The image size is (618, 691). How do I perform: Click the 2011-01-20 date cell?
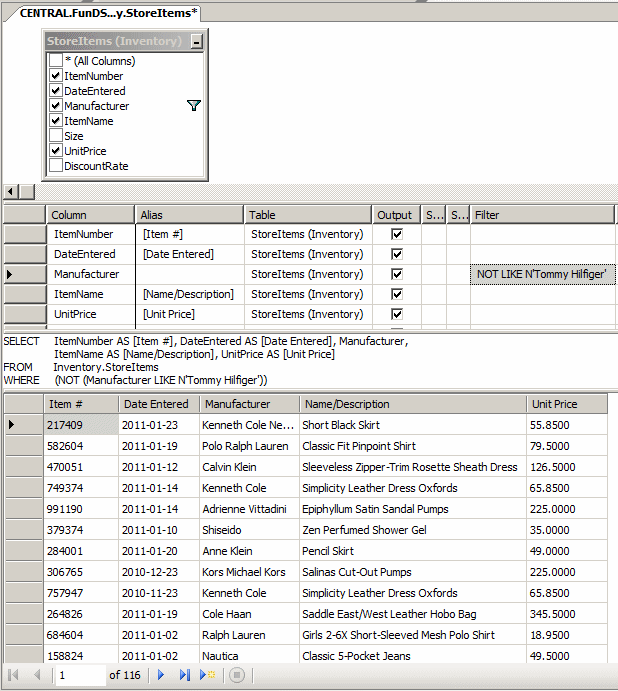pyautogui.click(x=159, y=551)
